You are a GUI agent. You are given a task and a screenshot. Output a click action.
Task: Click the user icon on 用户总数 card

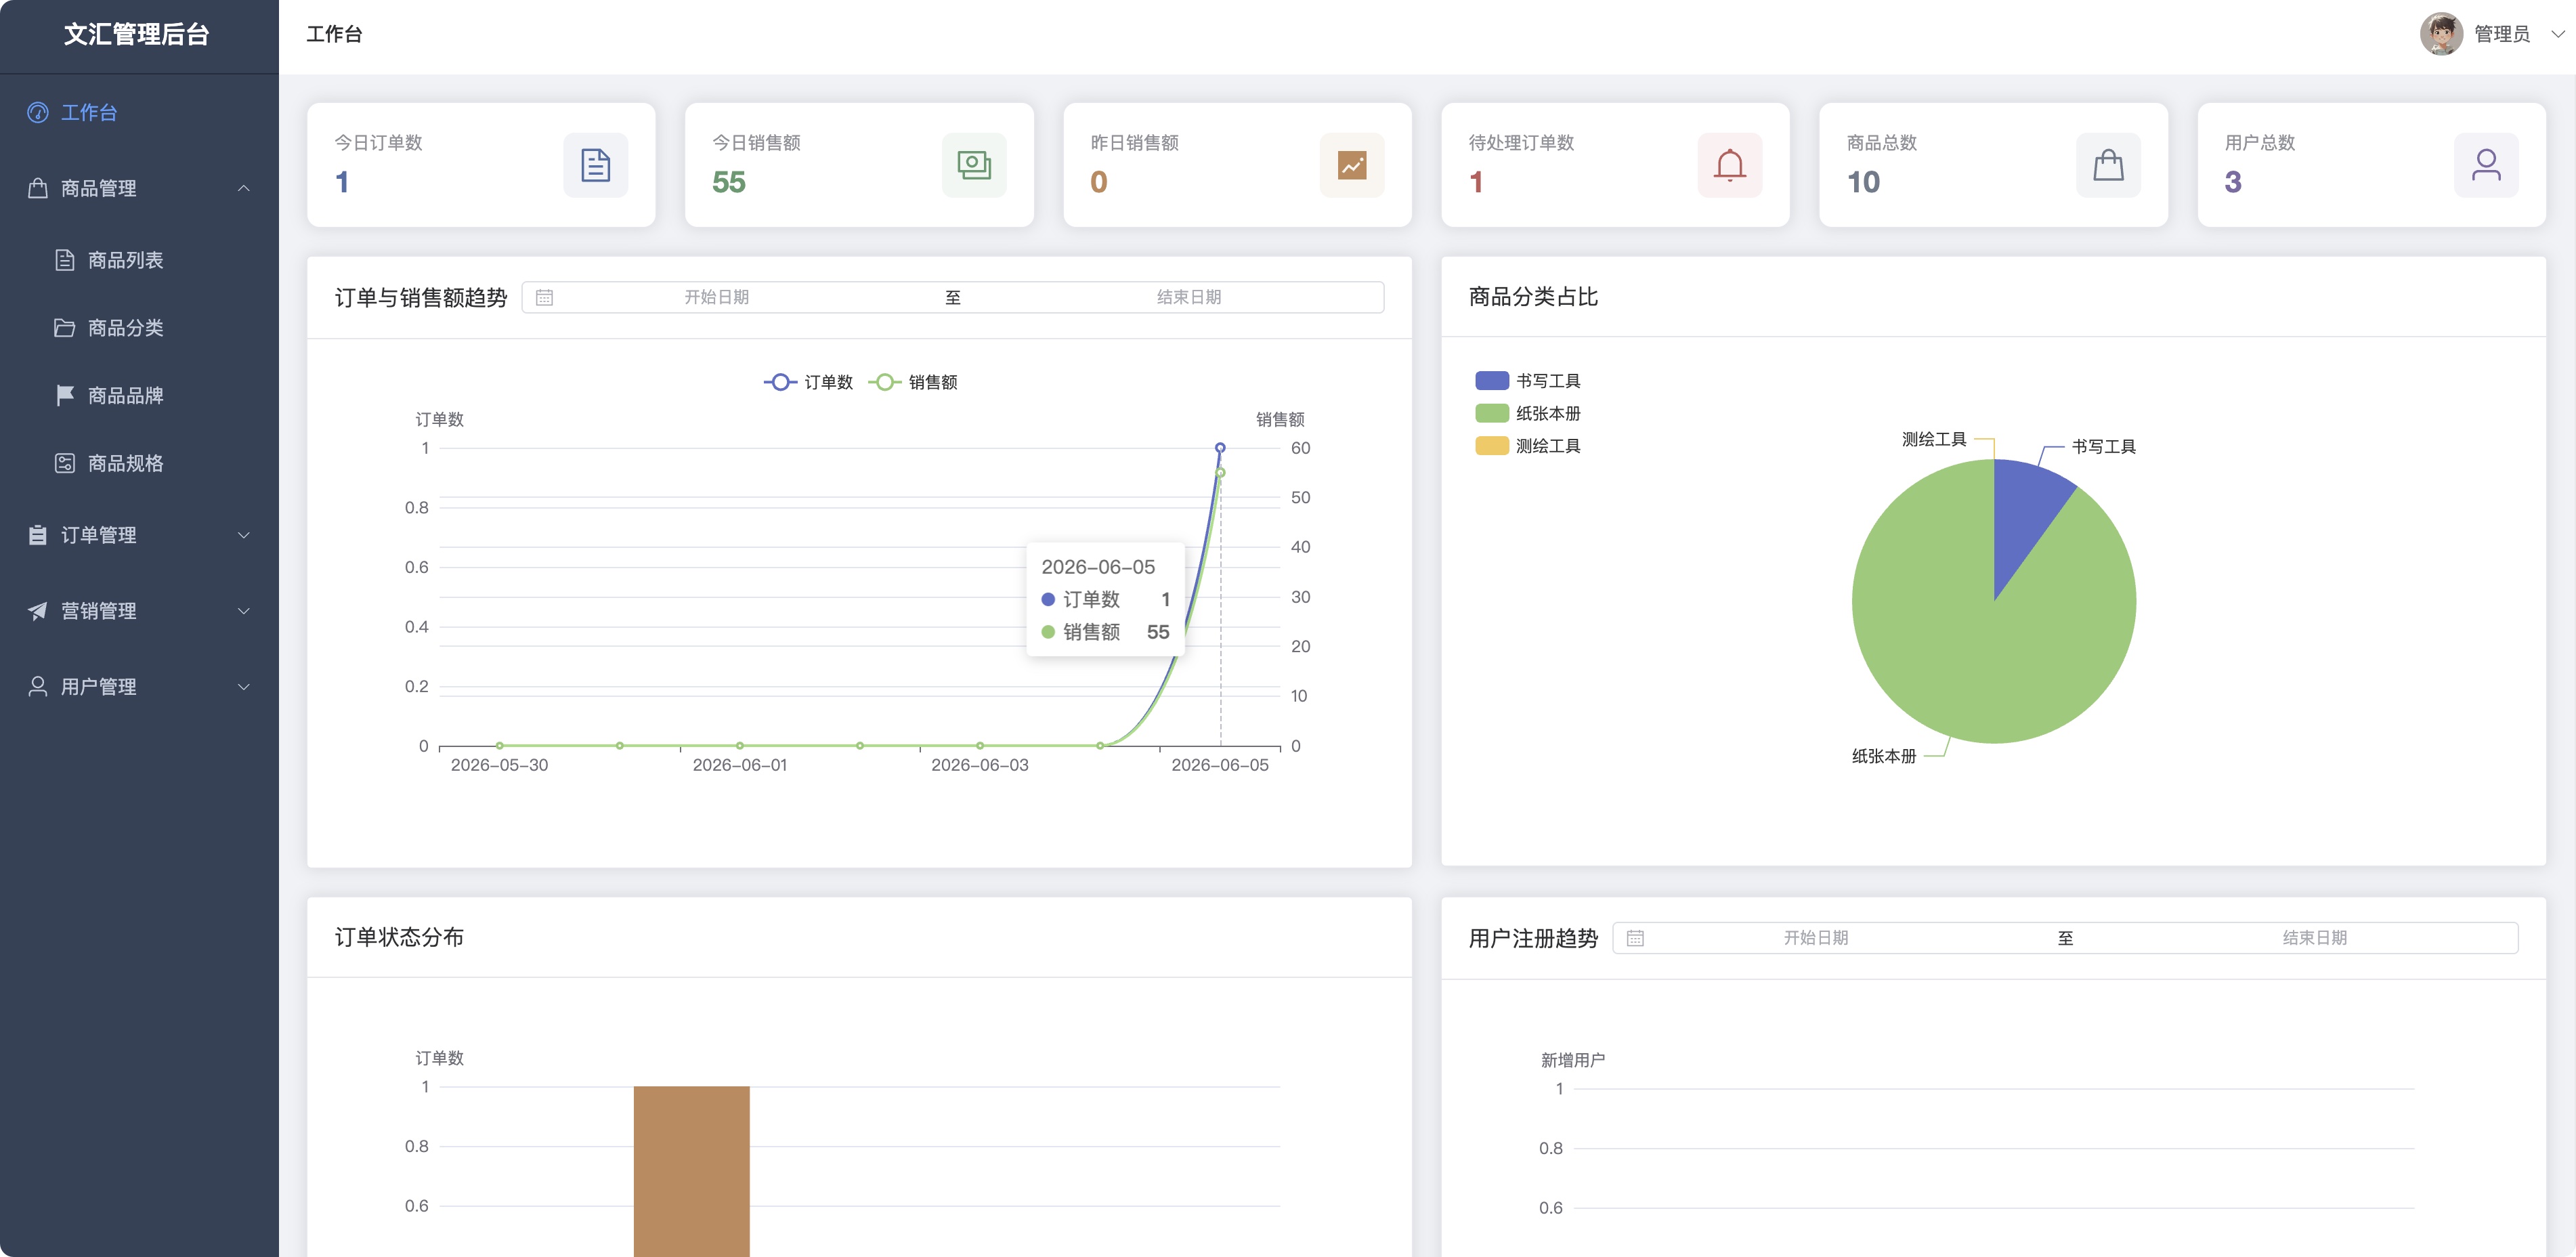[x=2486, y=165]
